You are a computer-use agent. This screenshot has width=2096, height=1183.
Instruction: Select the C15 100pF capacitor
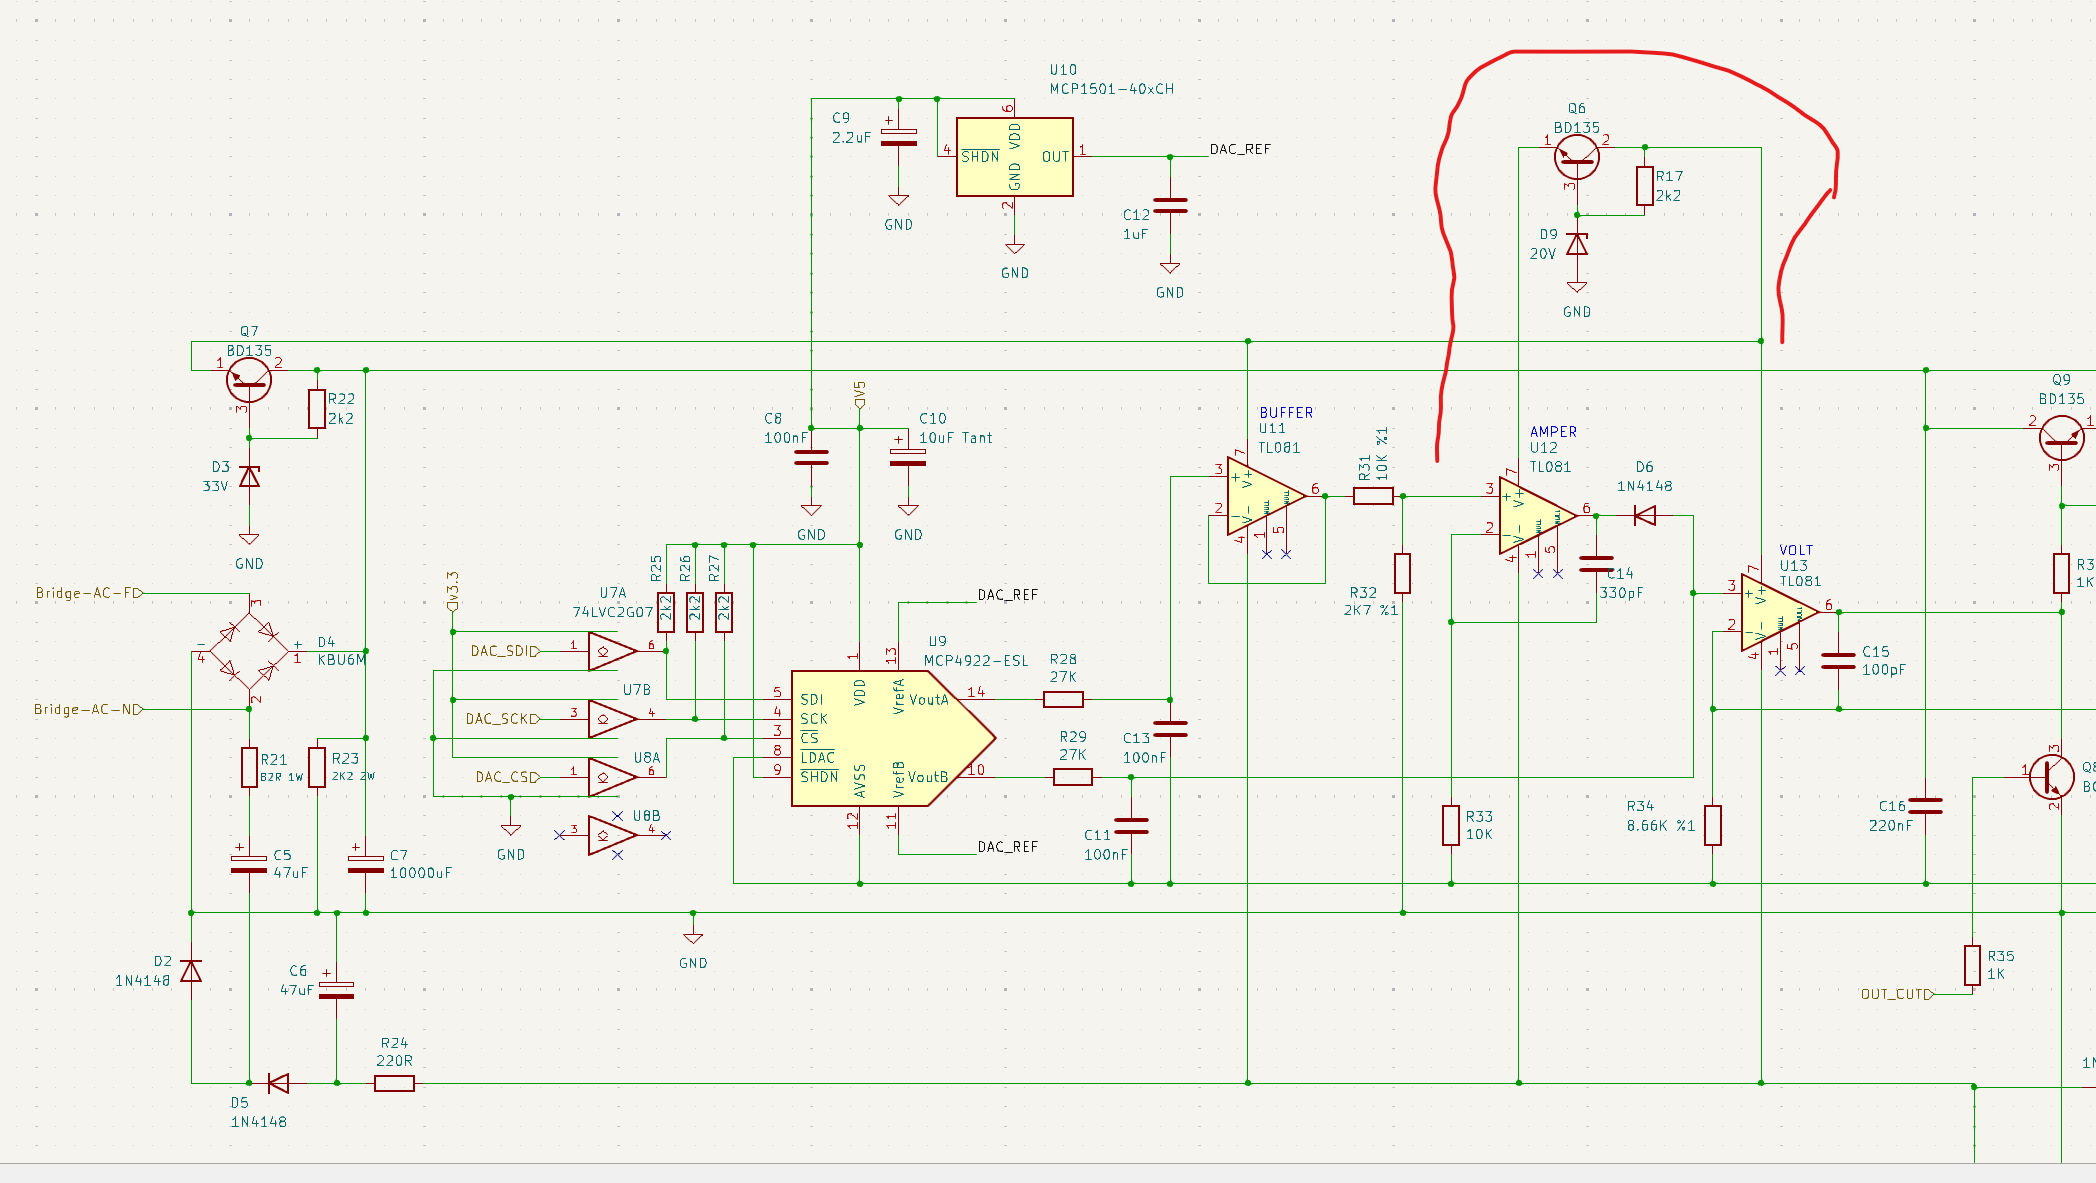coord(1838,661)
